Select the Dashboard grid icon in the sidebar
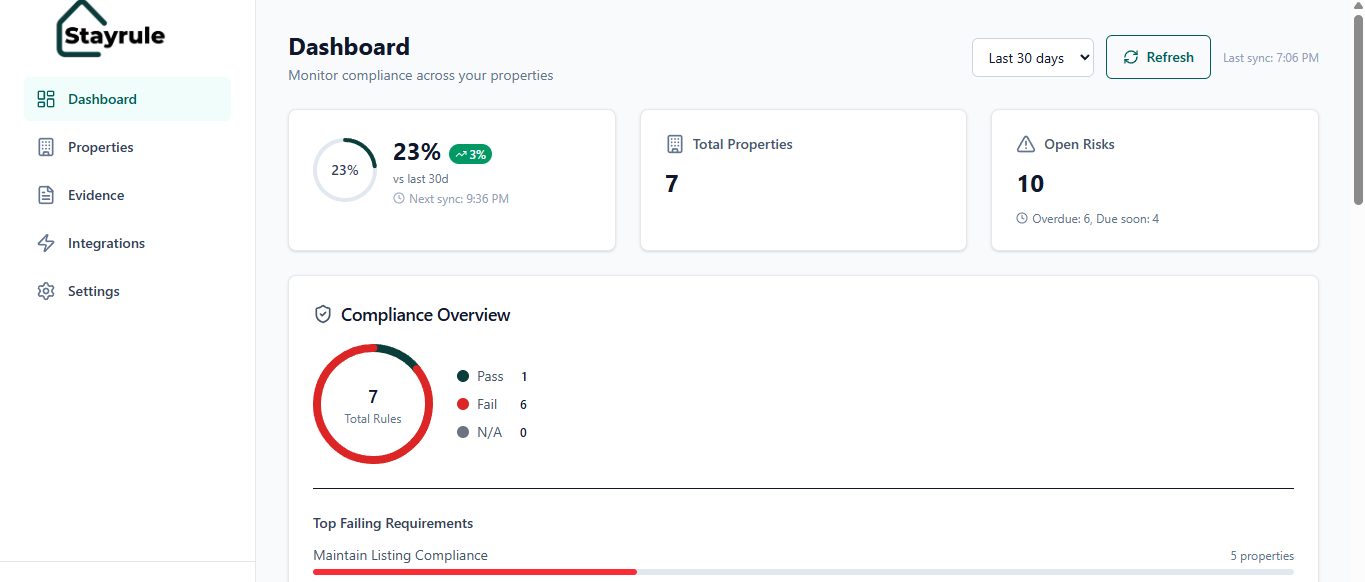This screenshot has width=1365, height=582. tap(45, 99)
